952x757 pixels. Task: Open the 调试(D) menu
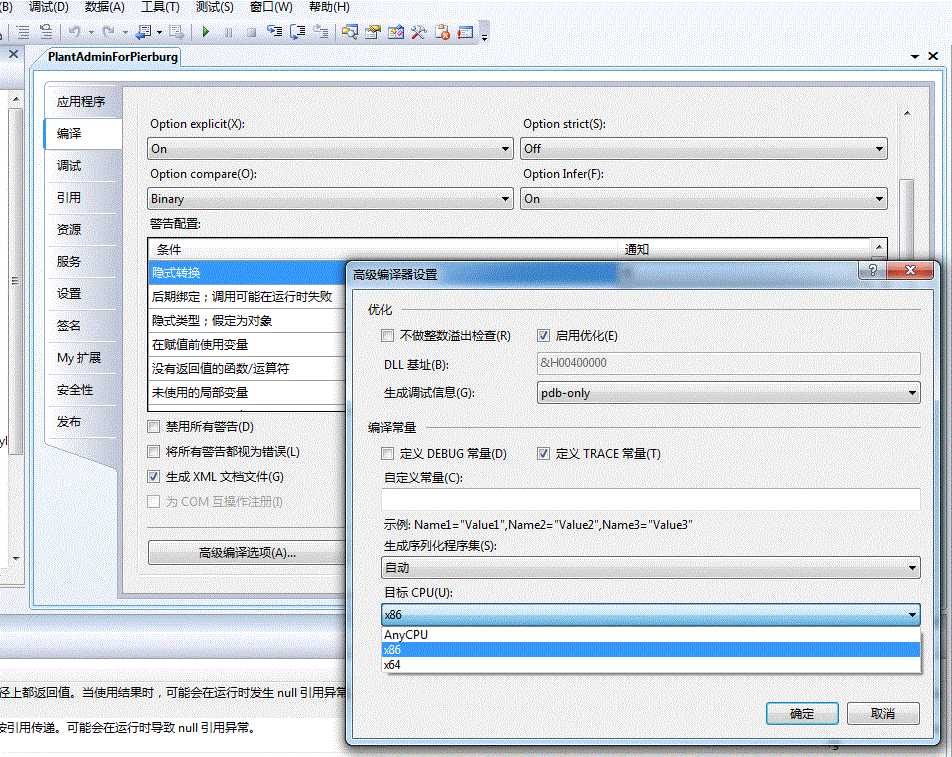[49, 7]
